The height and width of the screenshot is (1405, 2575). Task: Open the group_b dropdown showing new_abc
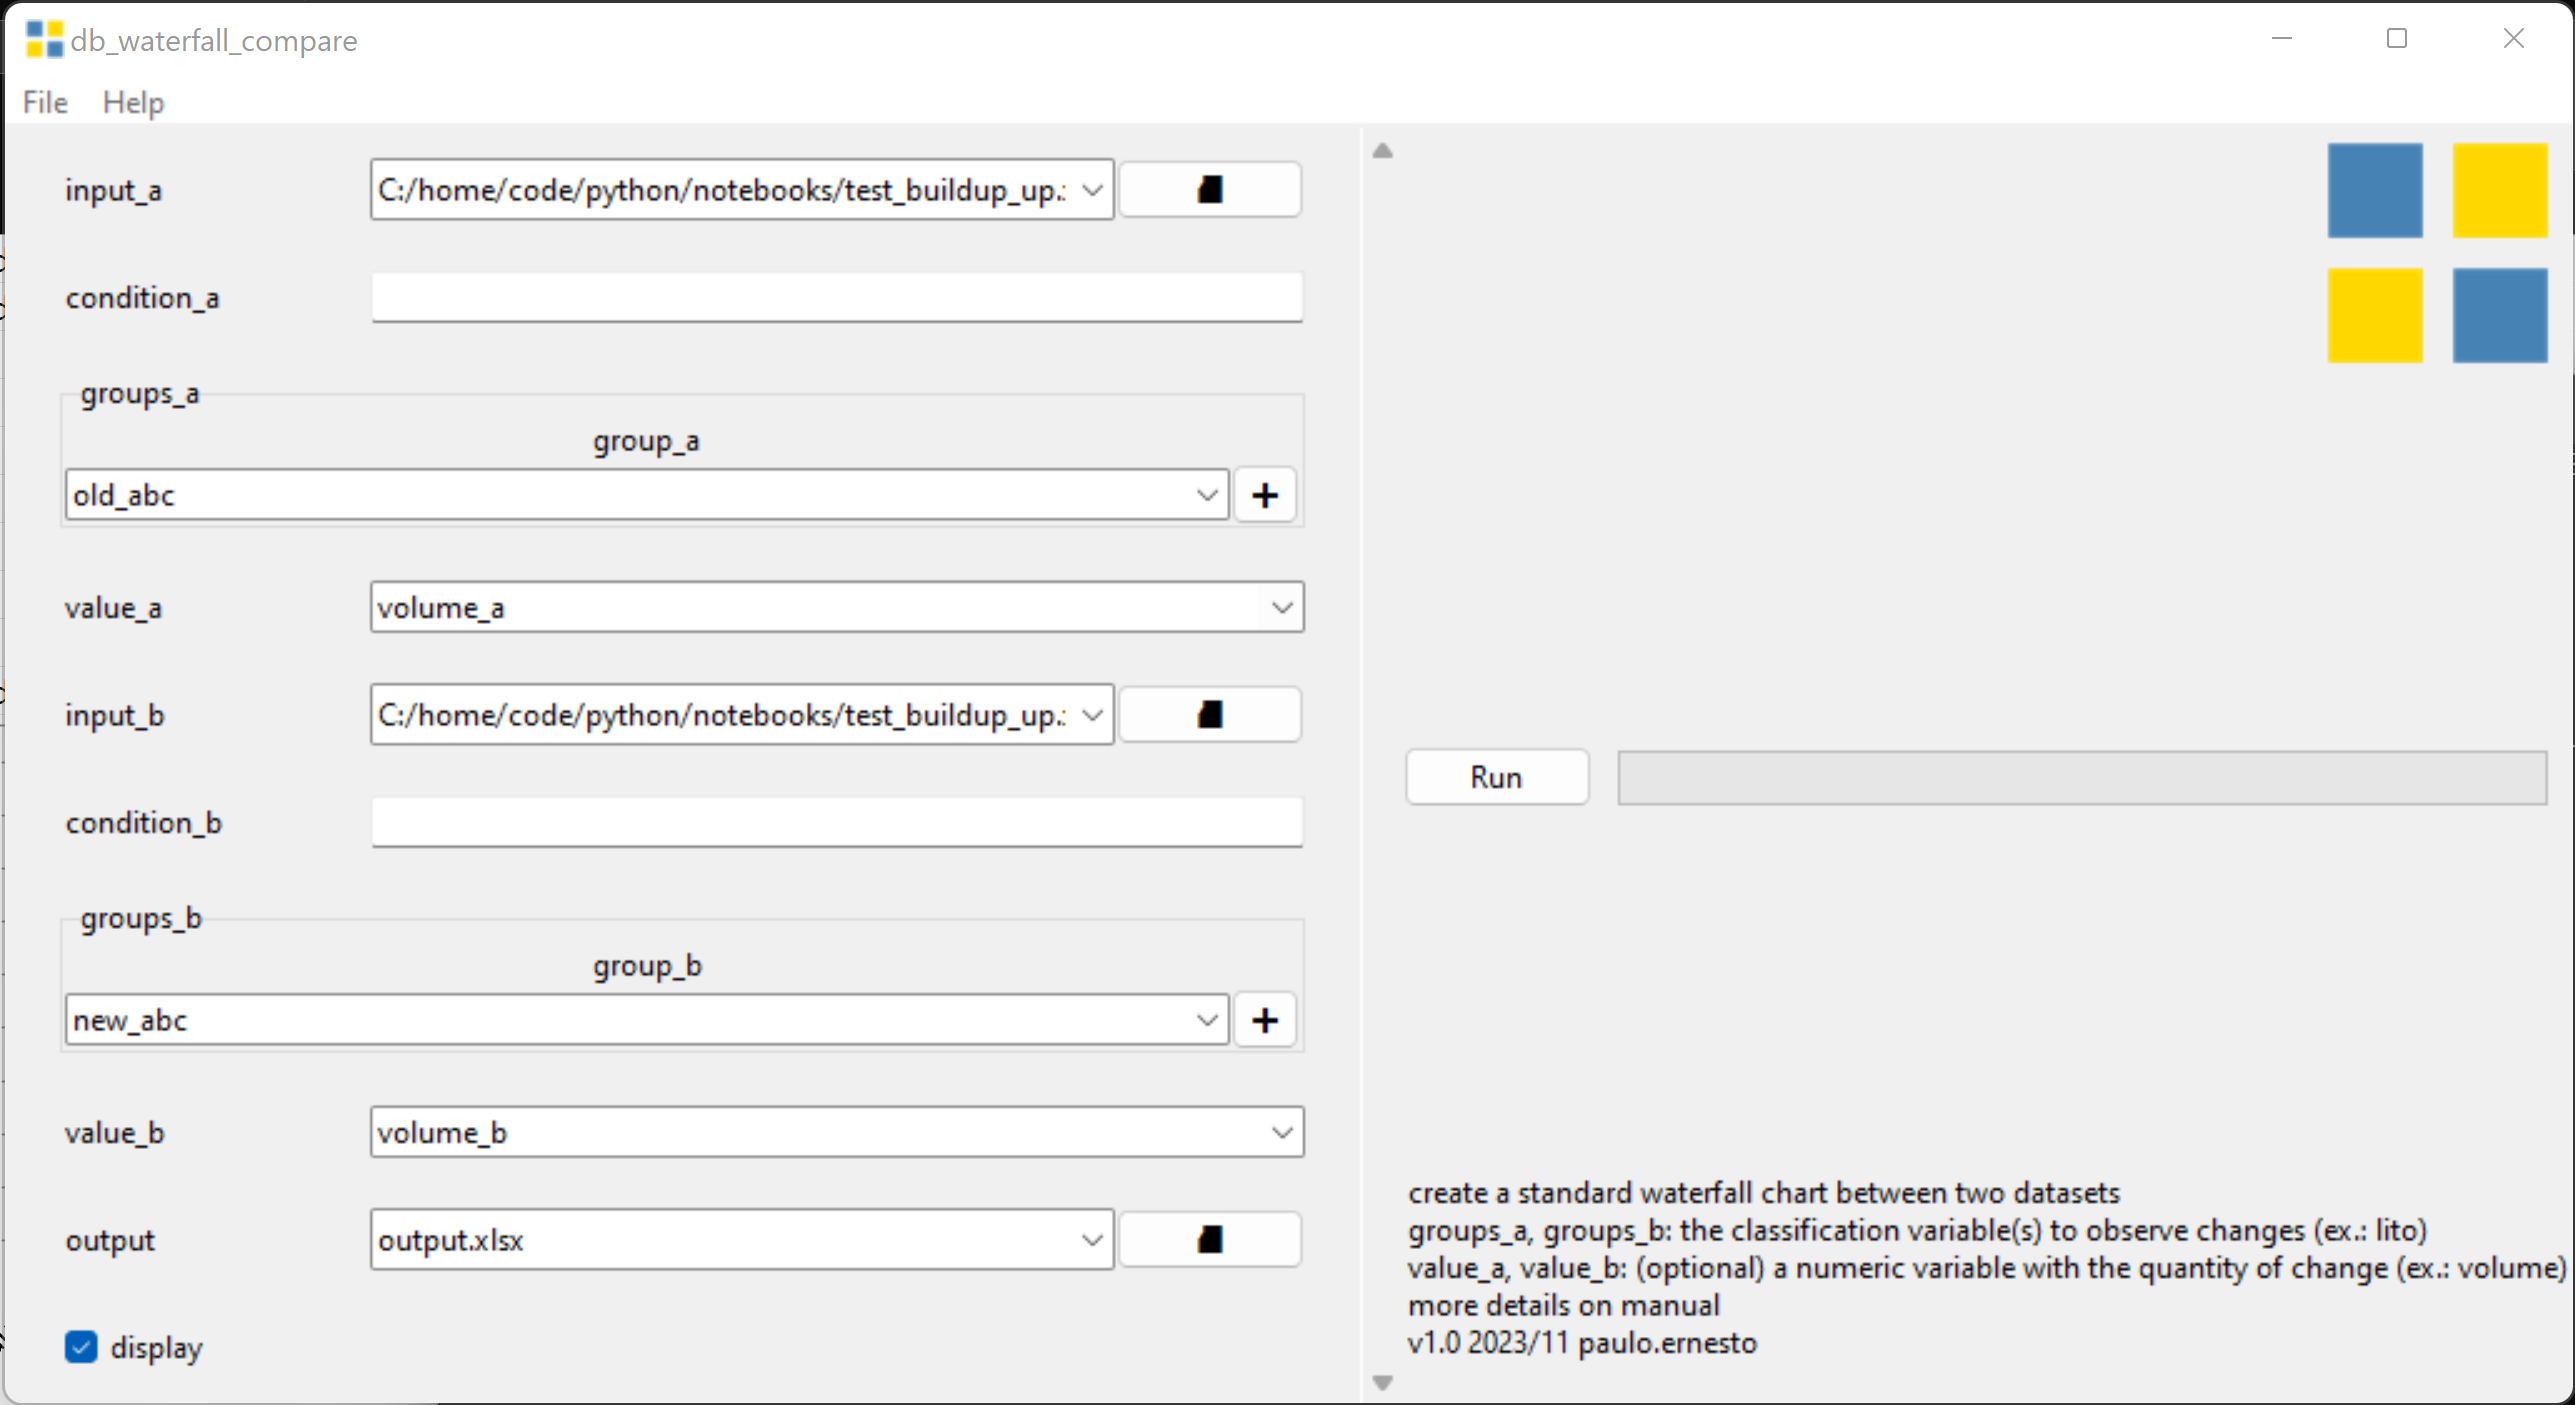pos(1207,1020)
